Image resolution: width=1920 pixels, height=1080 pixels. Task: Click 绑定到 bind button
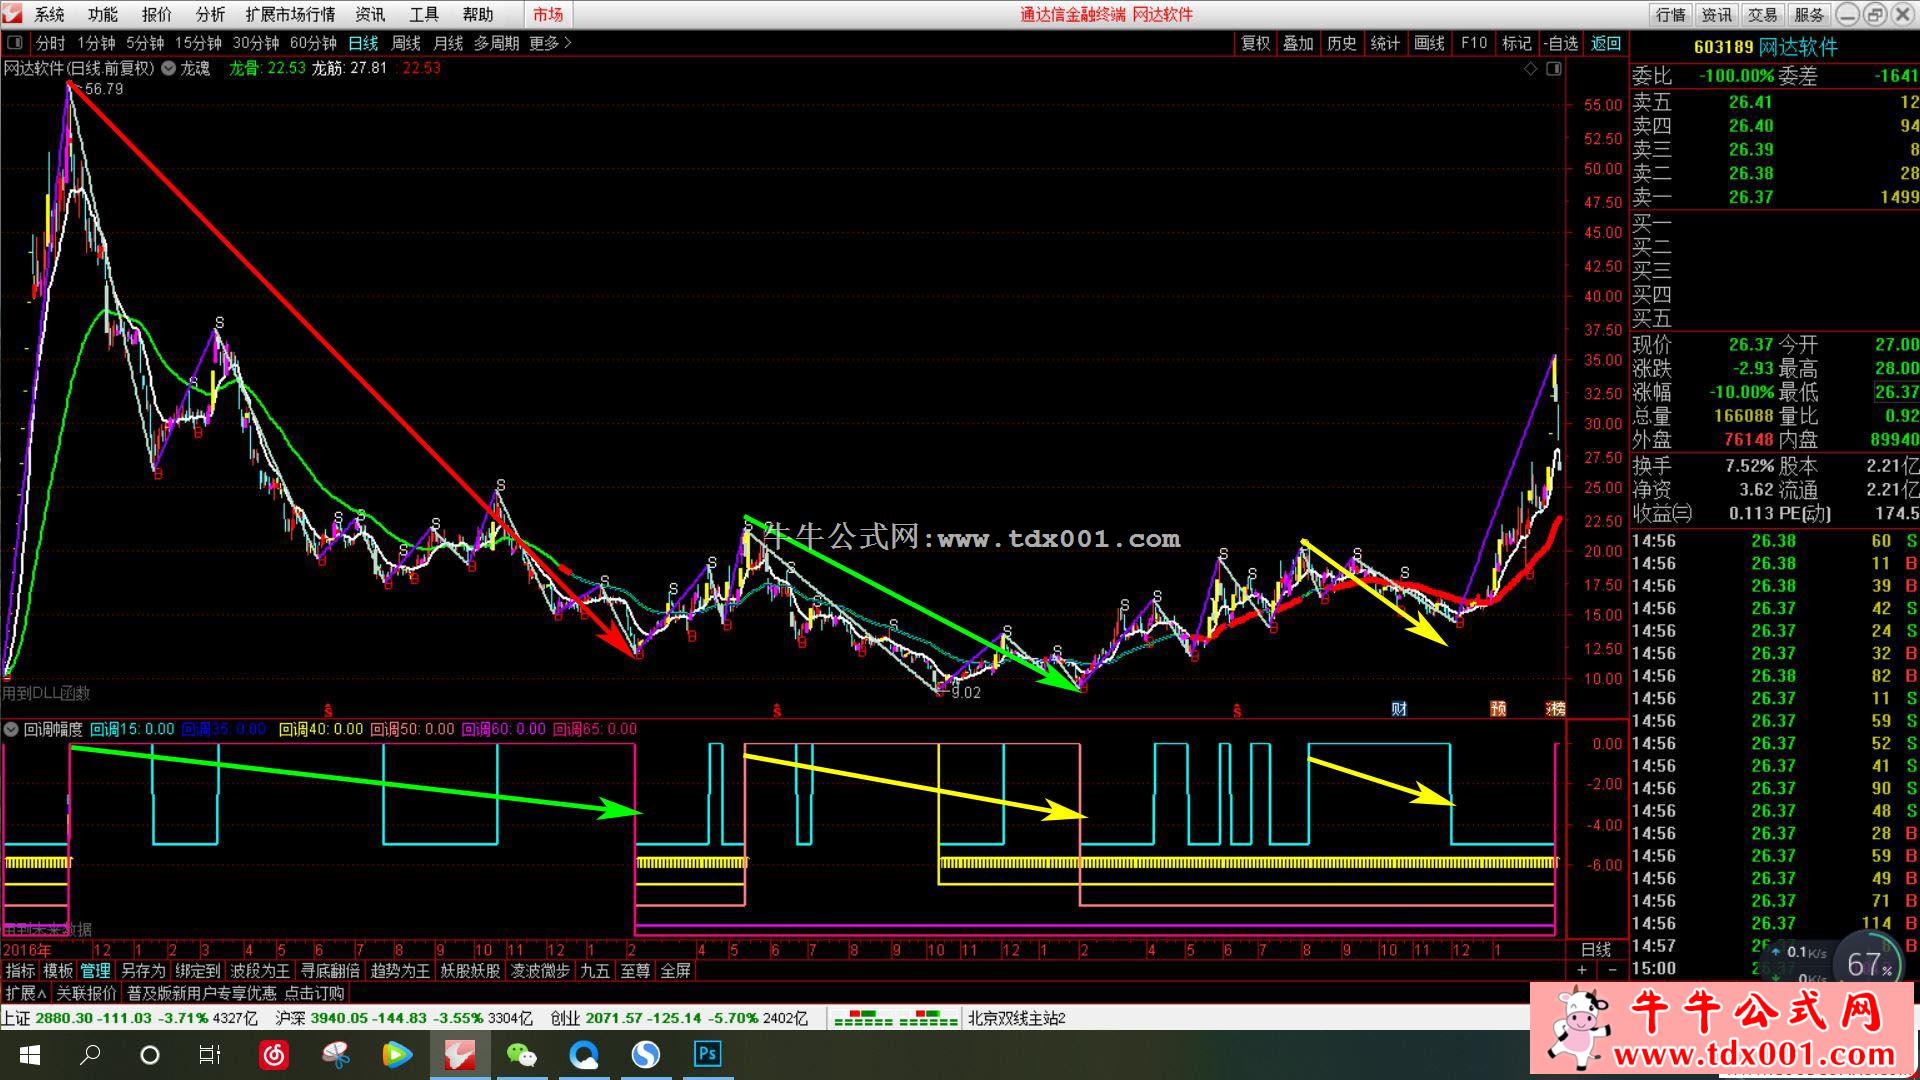[x=197, y=970]
